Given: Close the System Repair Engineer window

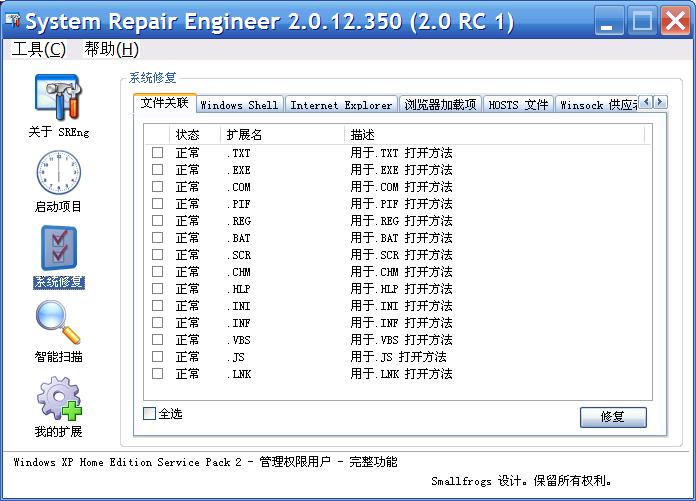Looking at the screenshot, I should 675,20.
